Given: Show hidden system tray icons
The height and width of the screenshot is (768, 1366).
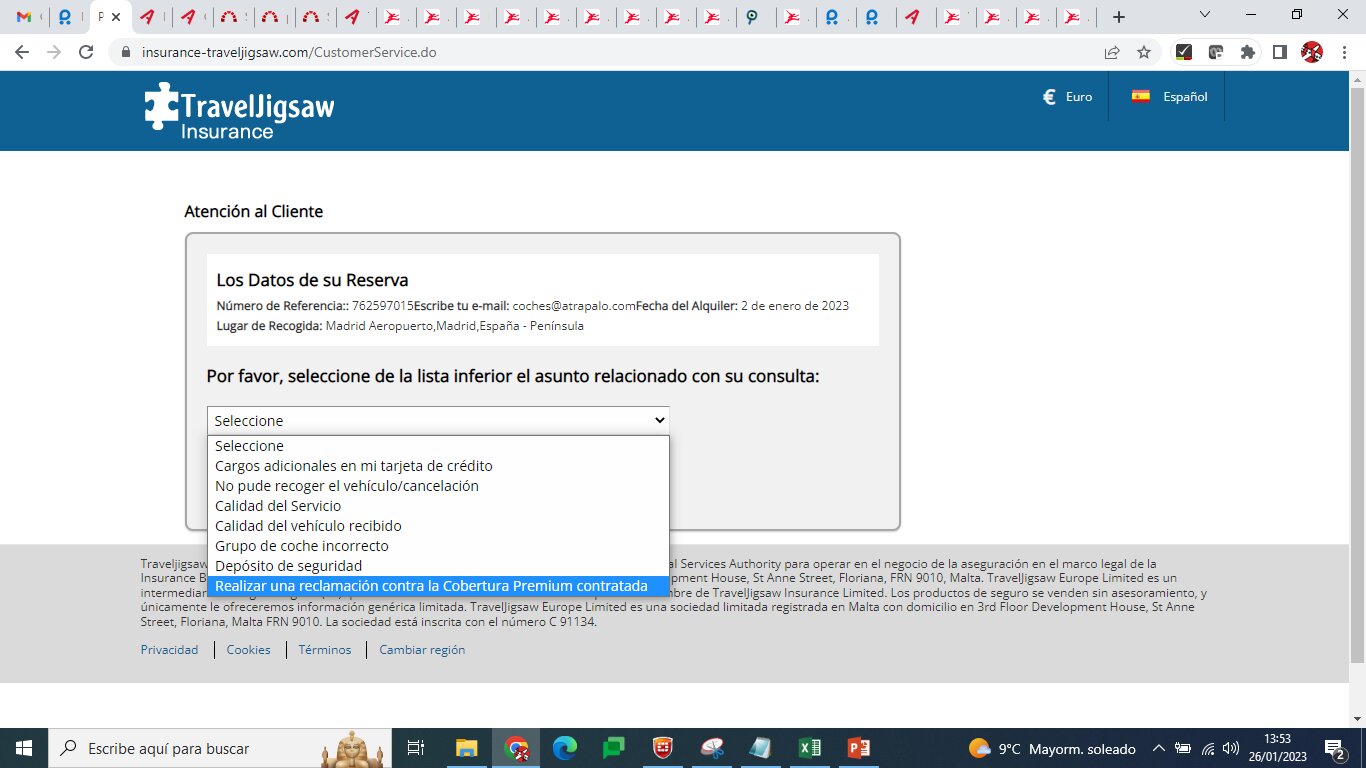Looking at the screenshot, I should [1159, 748].
